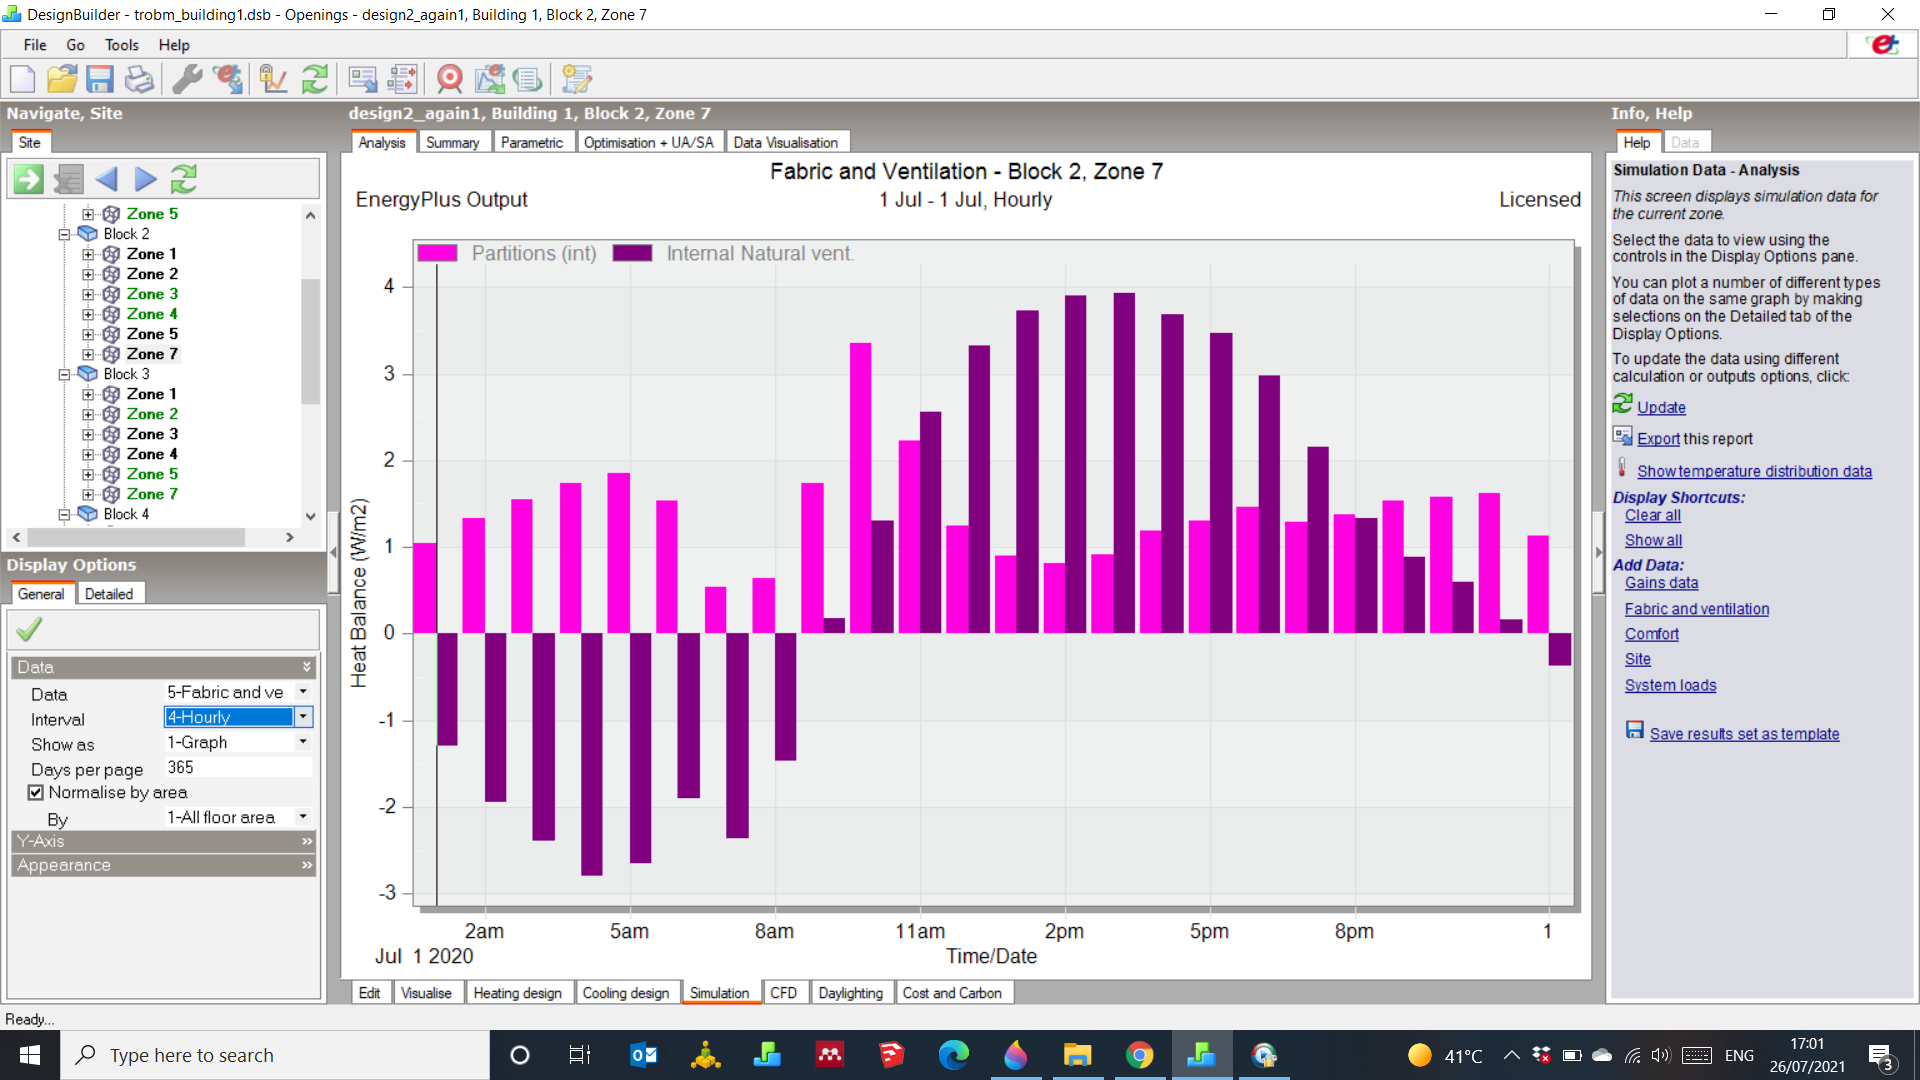This screenshot has height=1080, width=1920.
Task: Open program options with the wrench icon
Action: tap(187, 78)
